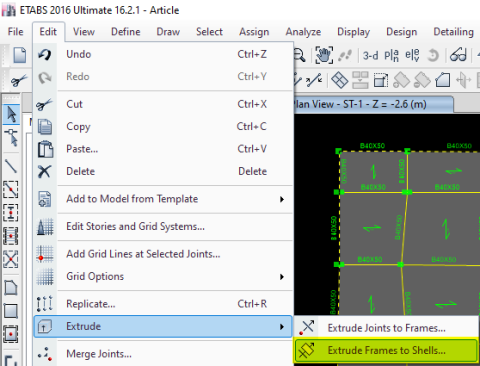This screenshot has width=480, height=366.
Task: Switch to Elevation view
Action: click(412, 55)
